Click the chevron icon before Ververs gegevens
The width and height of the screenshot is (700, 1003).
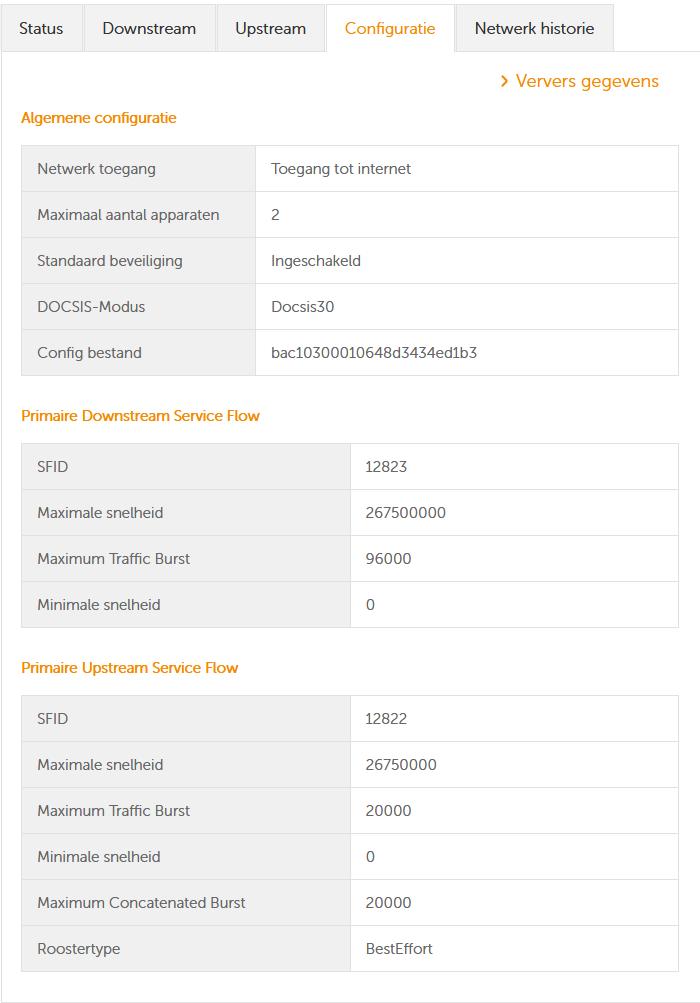505,81
